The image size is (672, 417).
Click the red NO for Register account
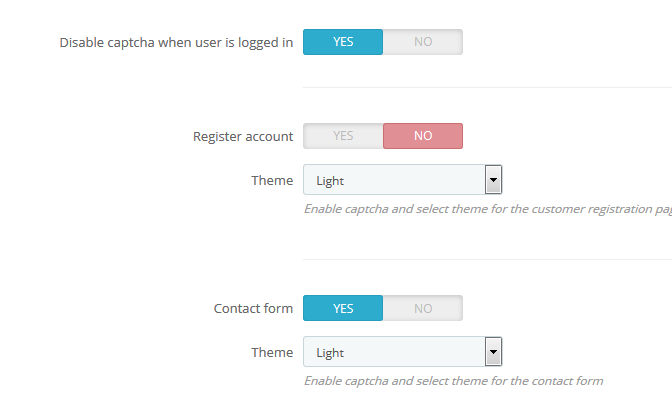click(x=423, y=136)
